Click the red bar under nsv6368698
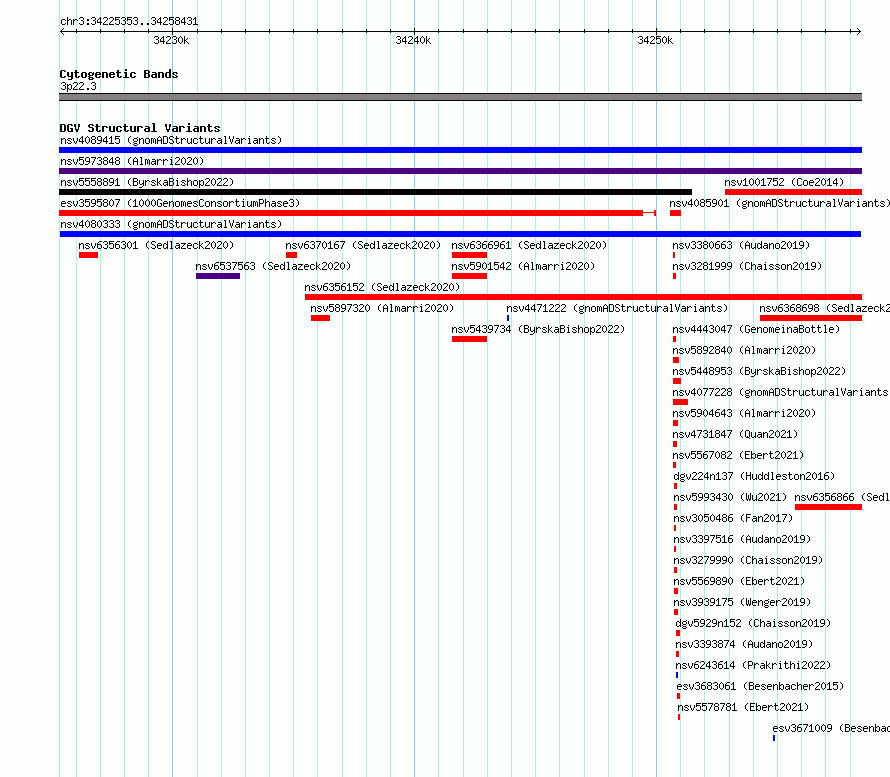Image resolution: width=890 pixels, height=777 pixels. click(x=811, y=318)
